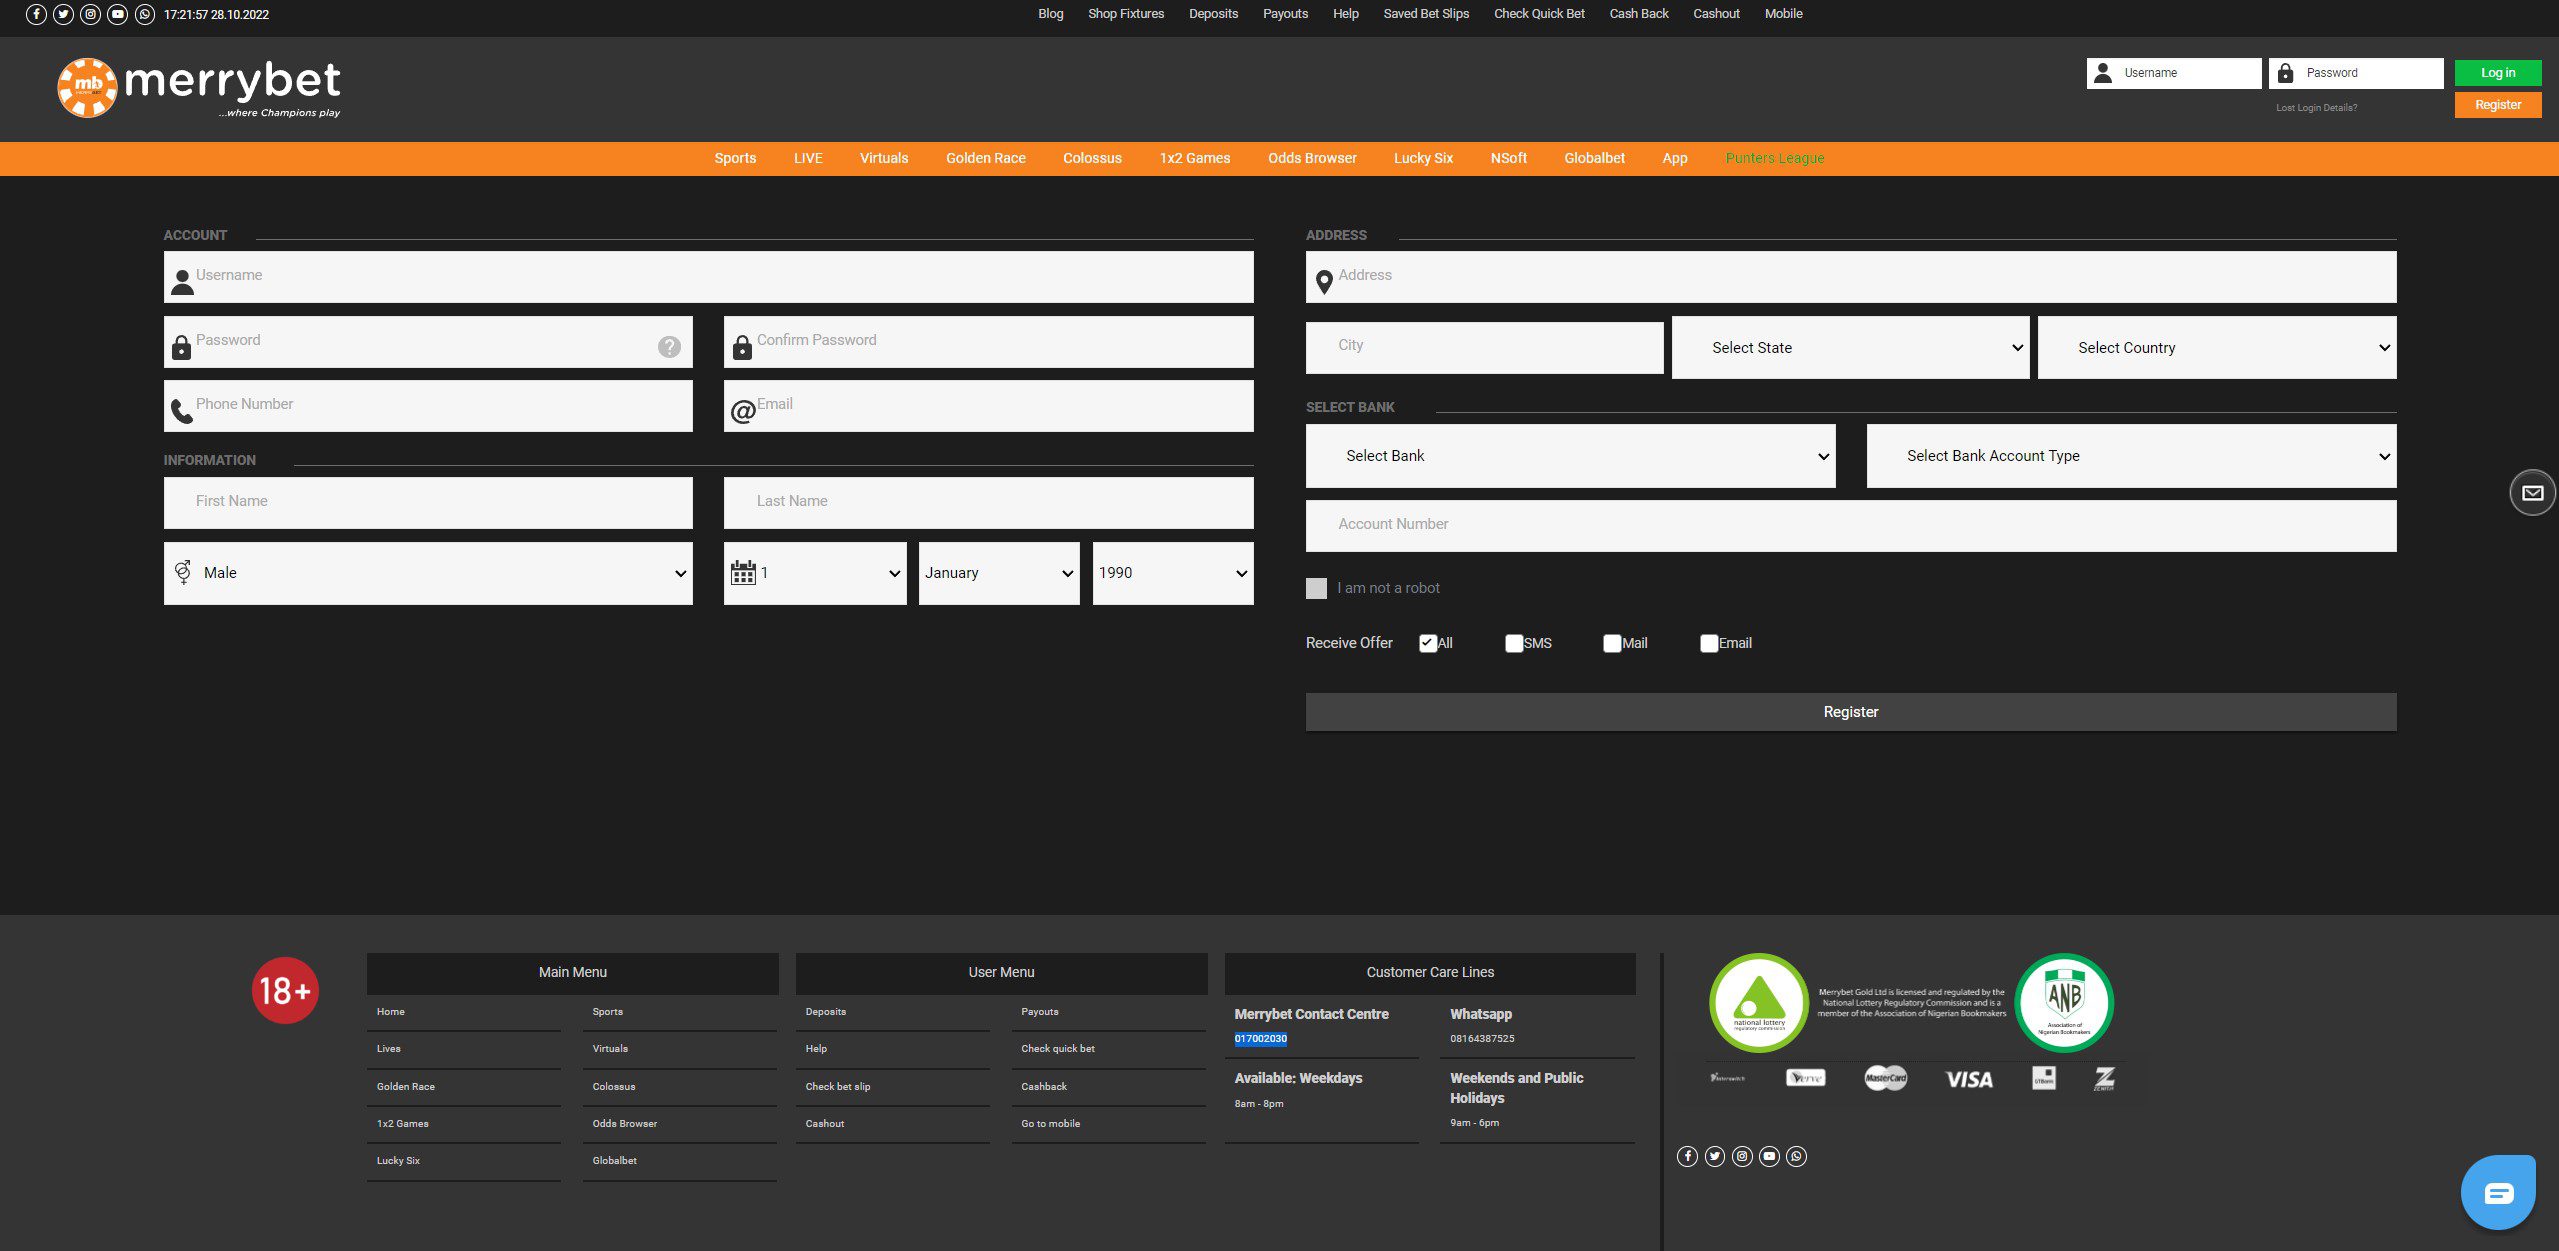2559x1251 pixels.
Task: Enable the Email receive offer checkbox
Action: click(x=1707, y=643)
